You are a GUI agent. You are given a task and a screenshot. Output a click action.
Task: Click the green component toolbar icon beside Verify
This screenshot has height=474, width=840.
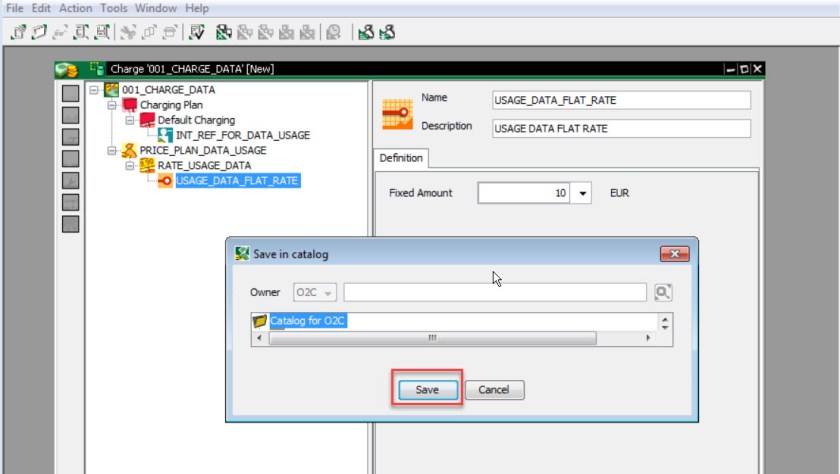coord(223,32)
